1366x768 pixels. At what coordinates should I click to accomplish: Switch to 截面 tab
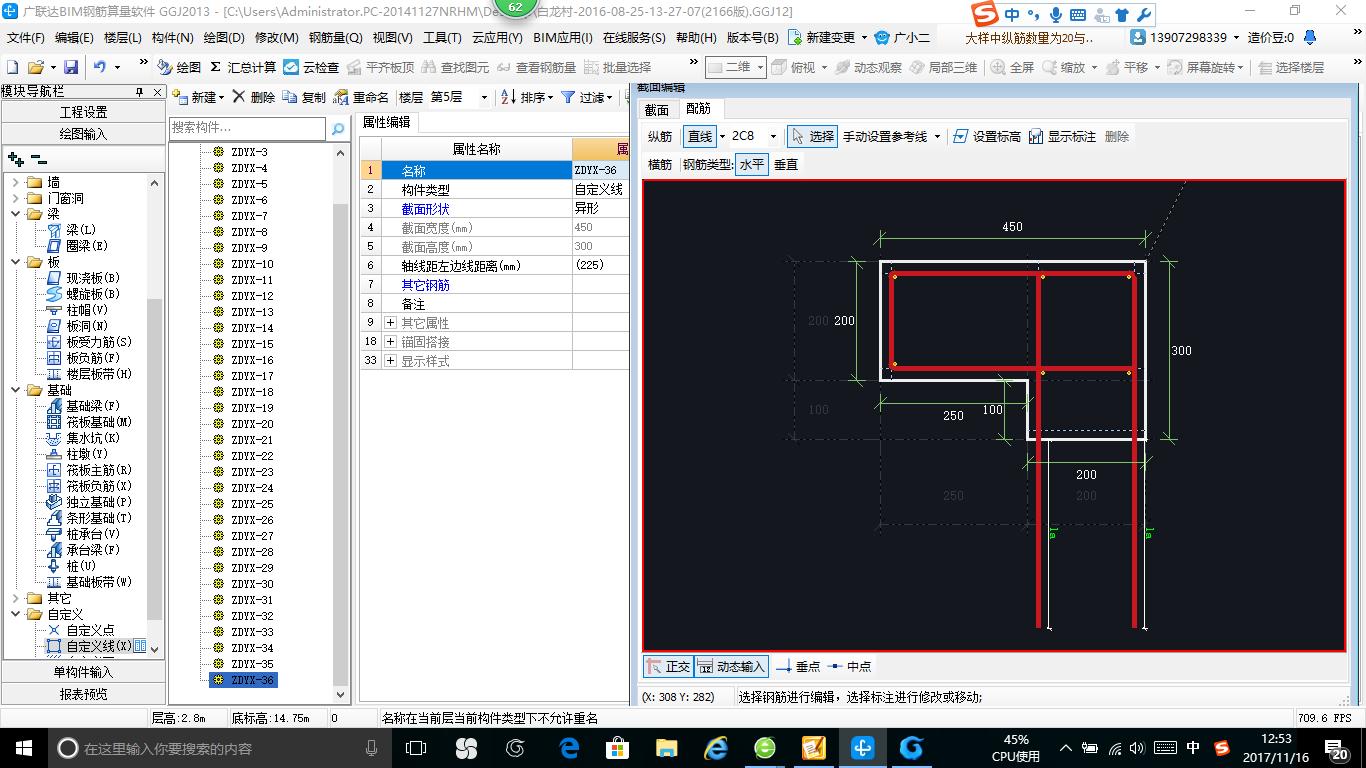(657, 109)
